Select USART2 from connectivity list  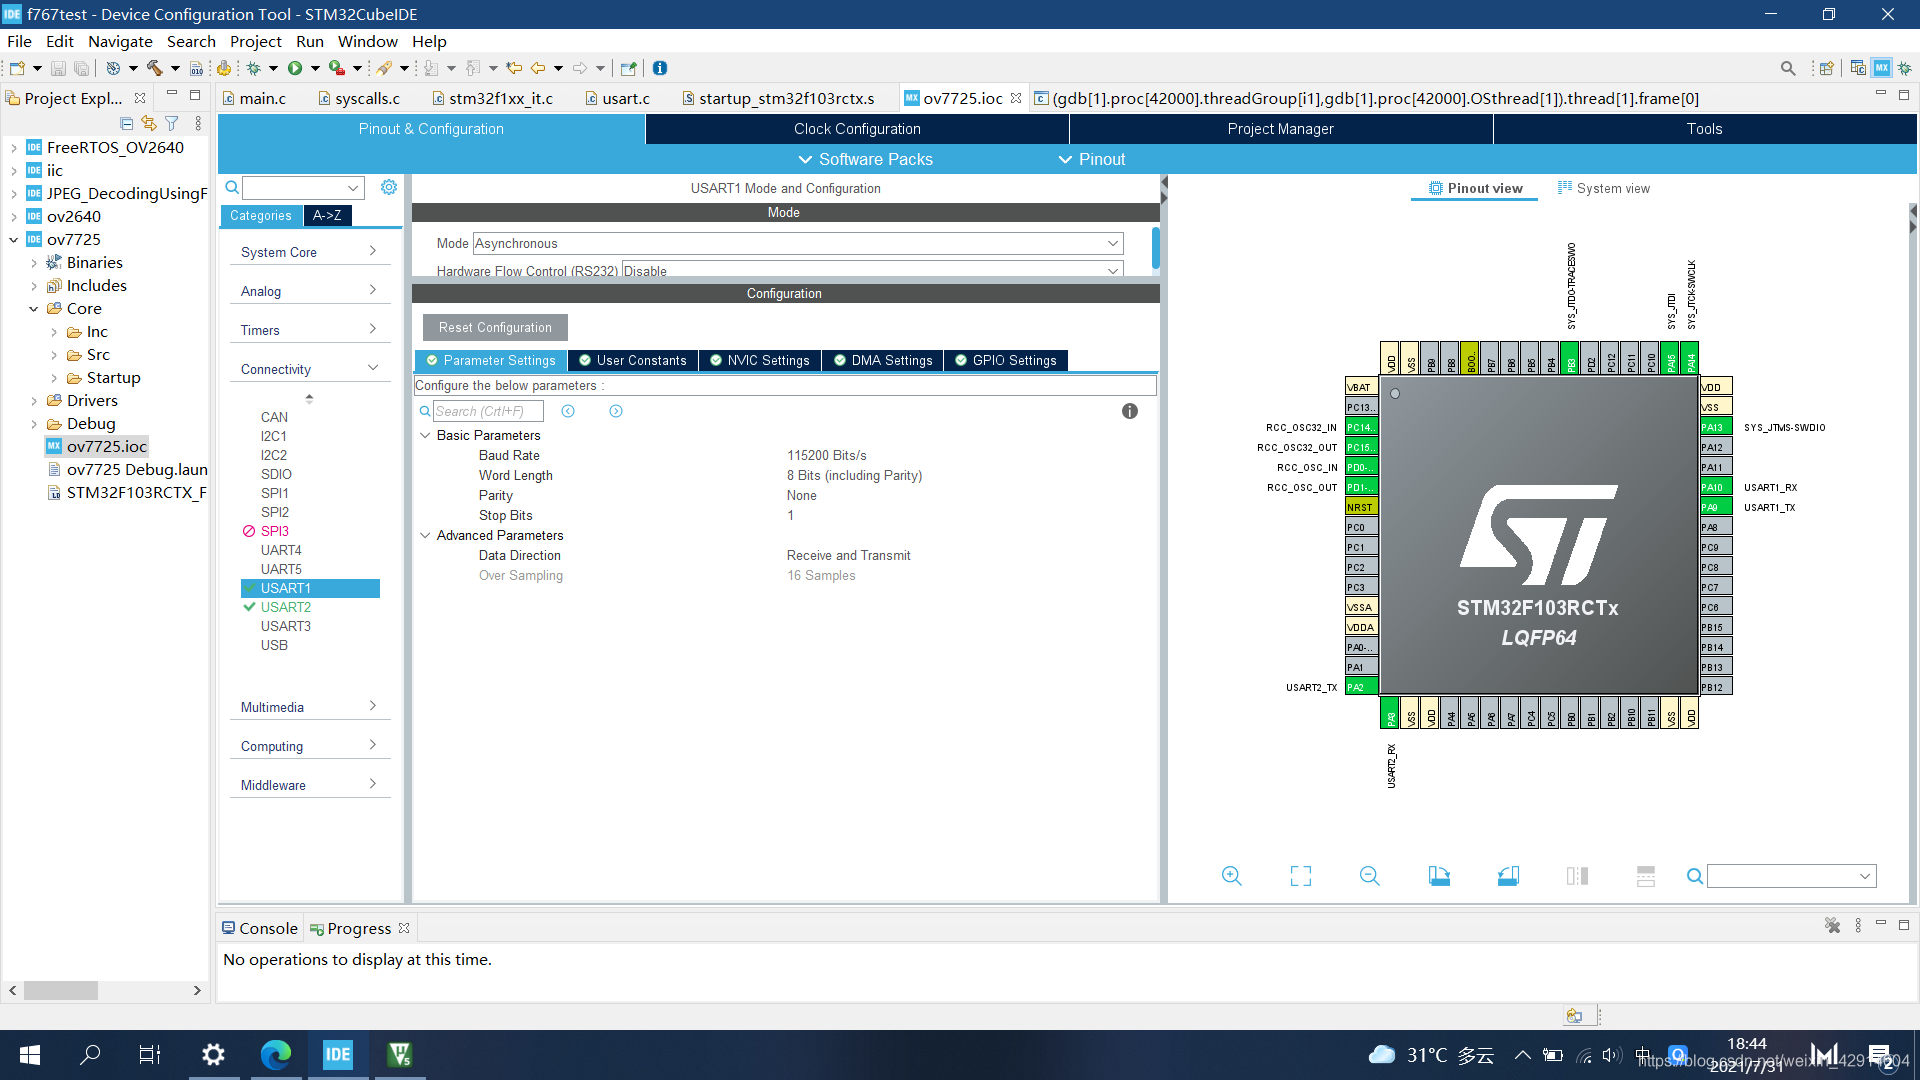click(x=285, y=607)
